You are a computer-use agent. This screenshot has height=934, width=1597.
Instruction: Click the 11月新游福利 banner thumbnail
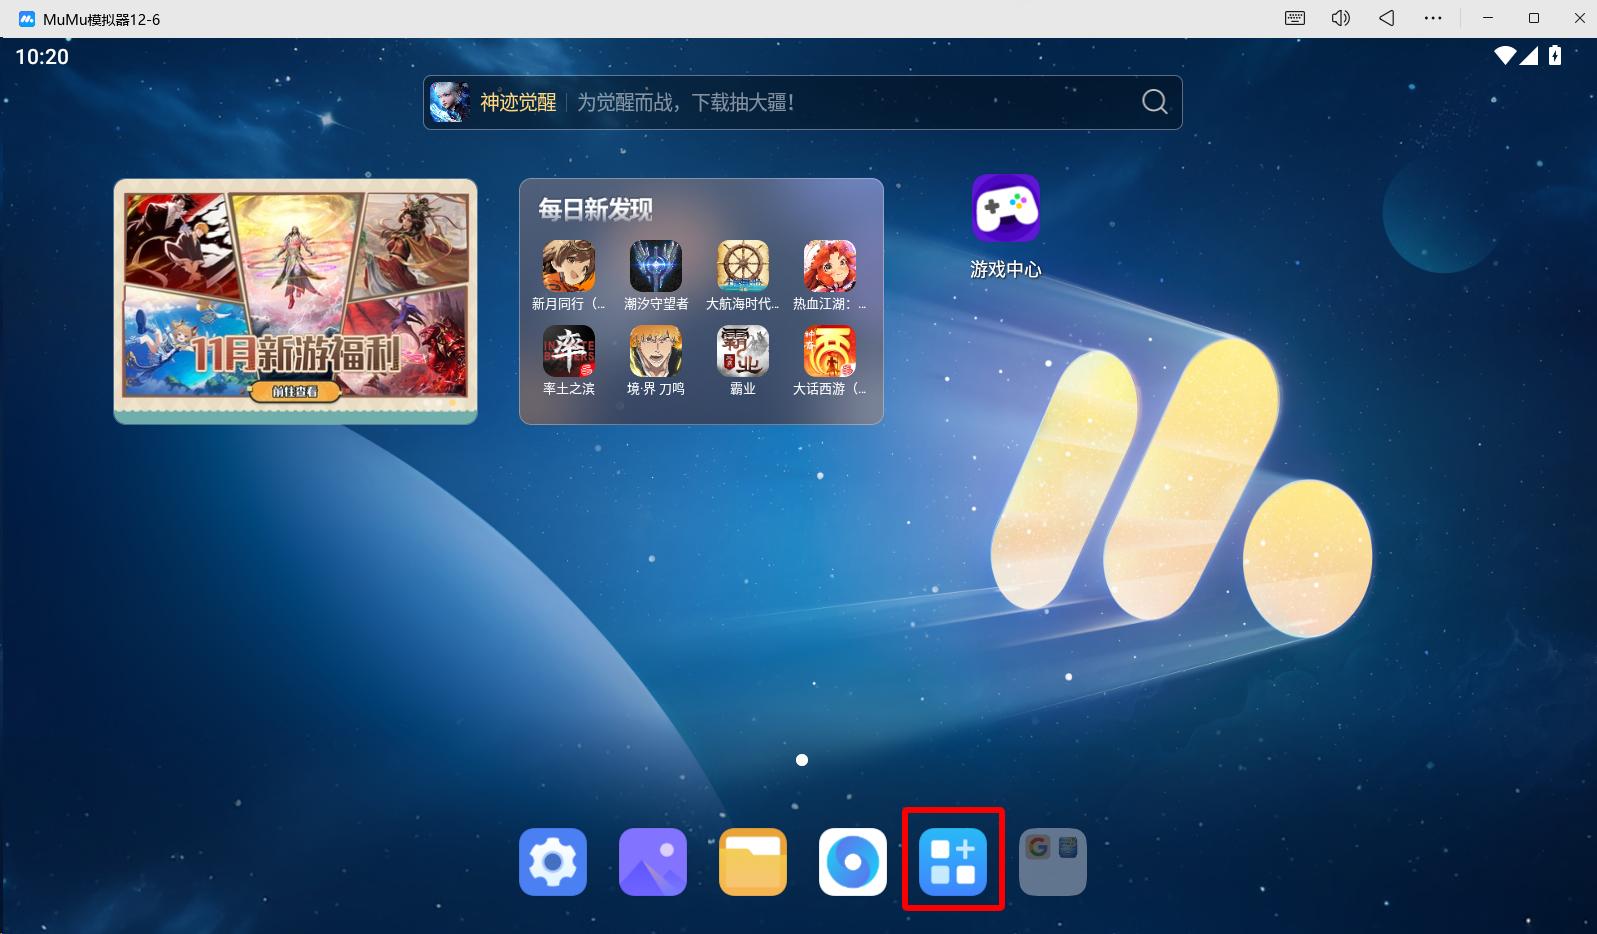tap(295, 300)
